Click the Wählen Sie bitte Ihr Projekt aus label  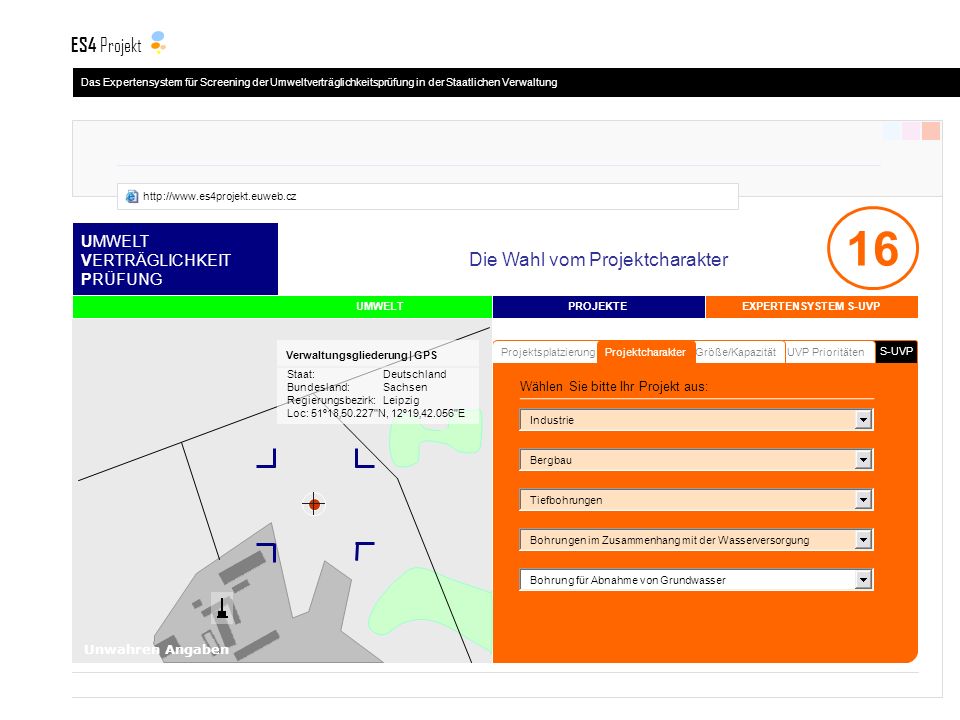tap(613, 386)
